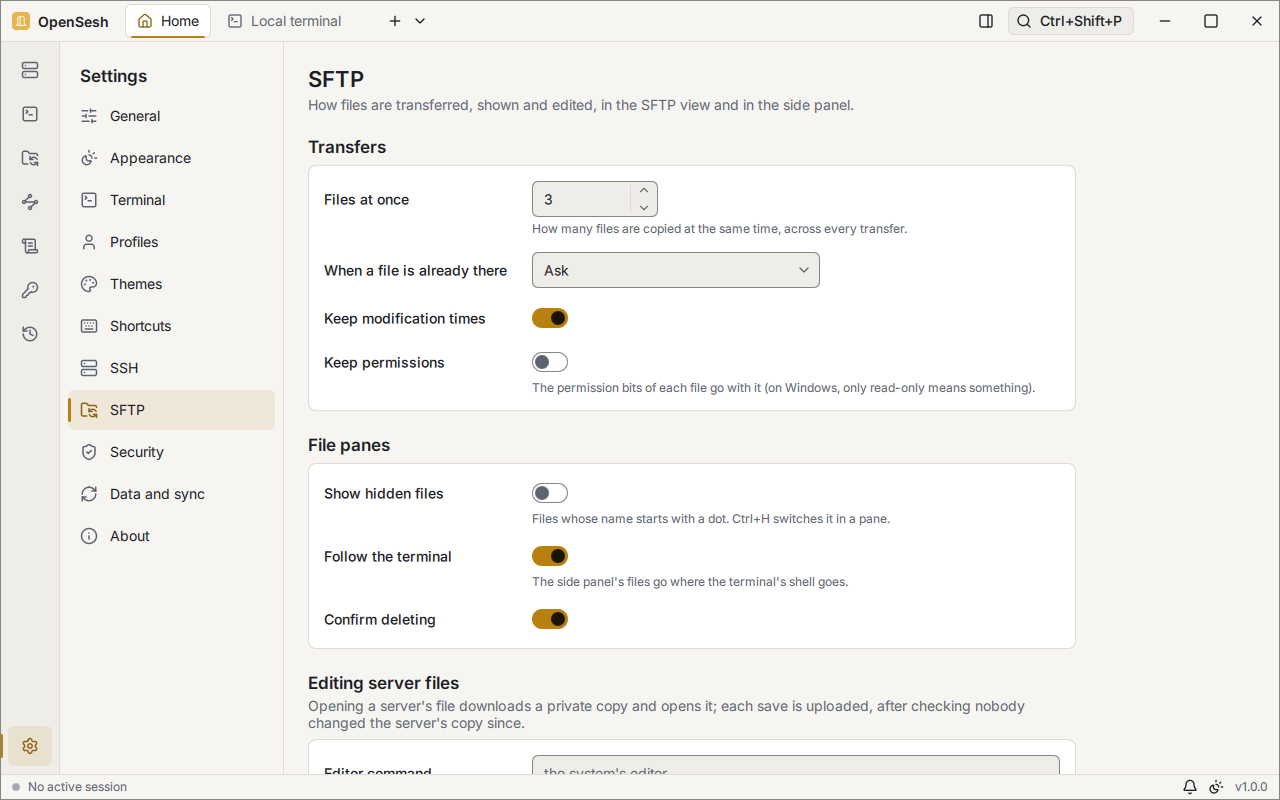
Task: Click the Editor command input field
Action: point(796,765)
